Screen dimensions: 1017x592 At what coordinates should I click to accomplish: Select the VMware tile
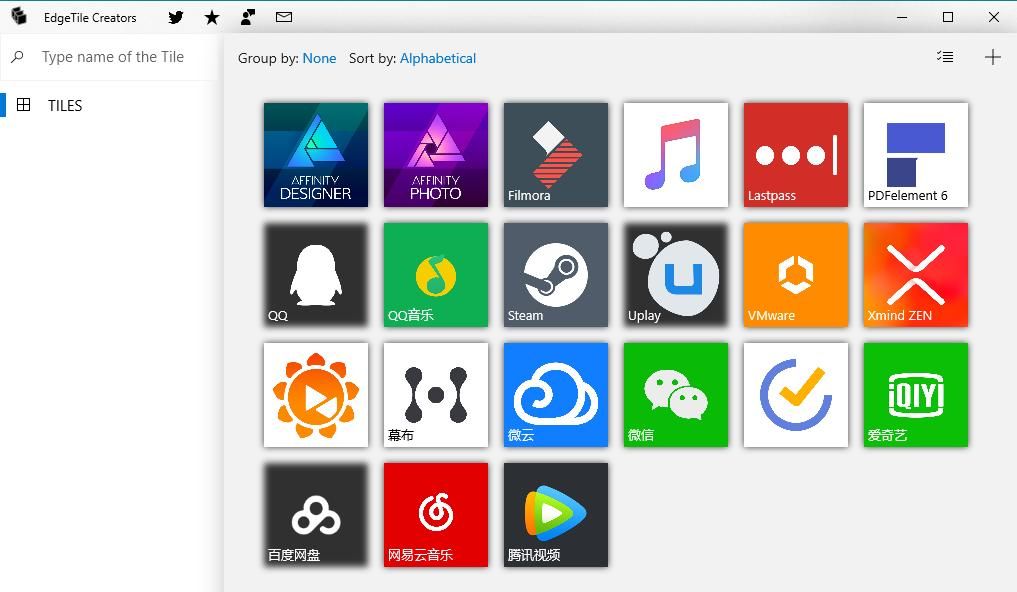click(x=796, y=275)
